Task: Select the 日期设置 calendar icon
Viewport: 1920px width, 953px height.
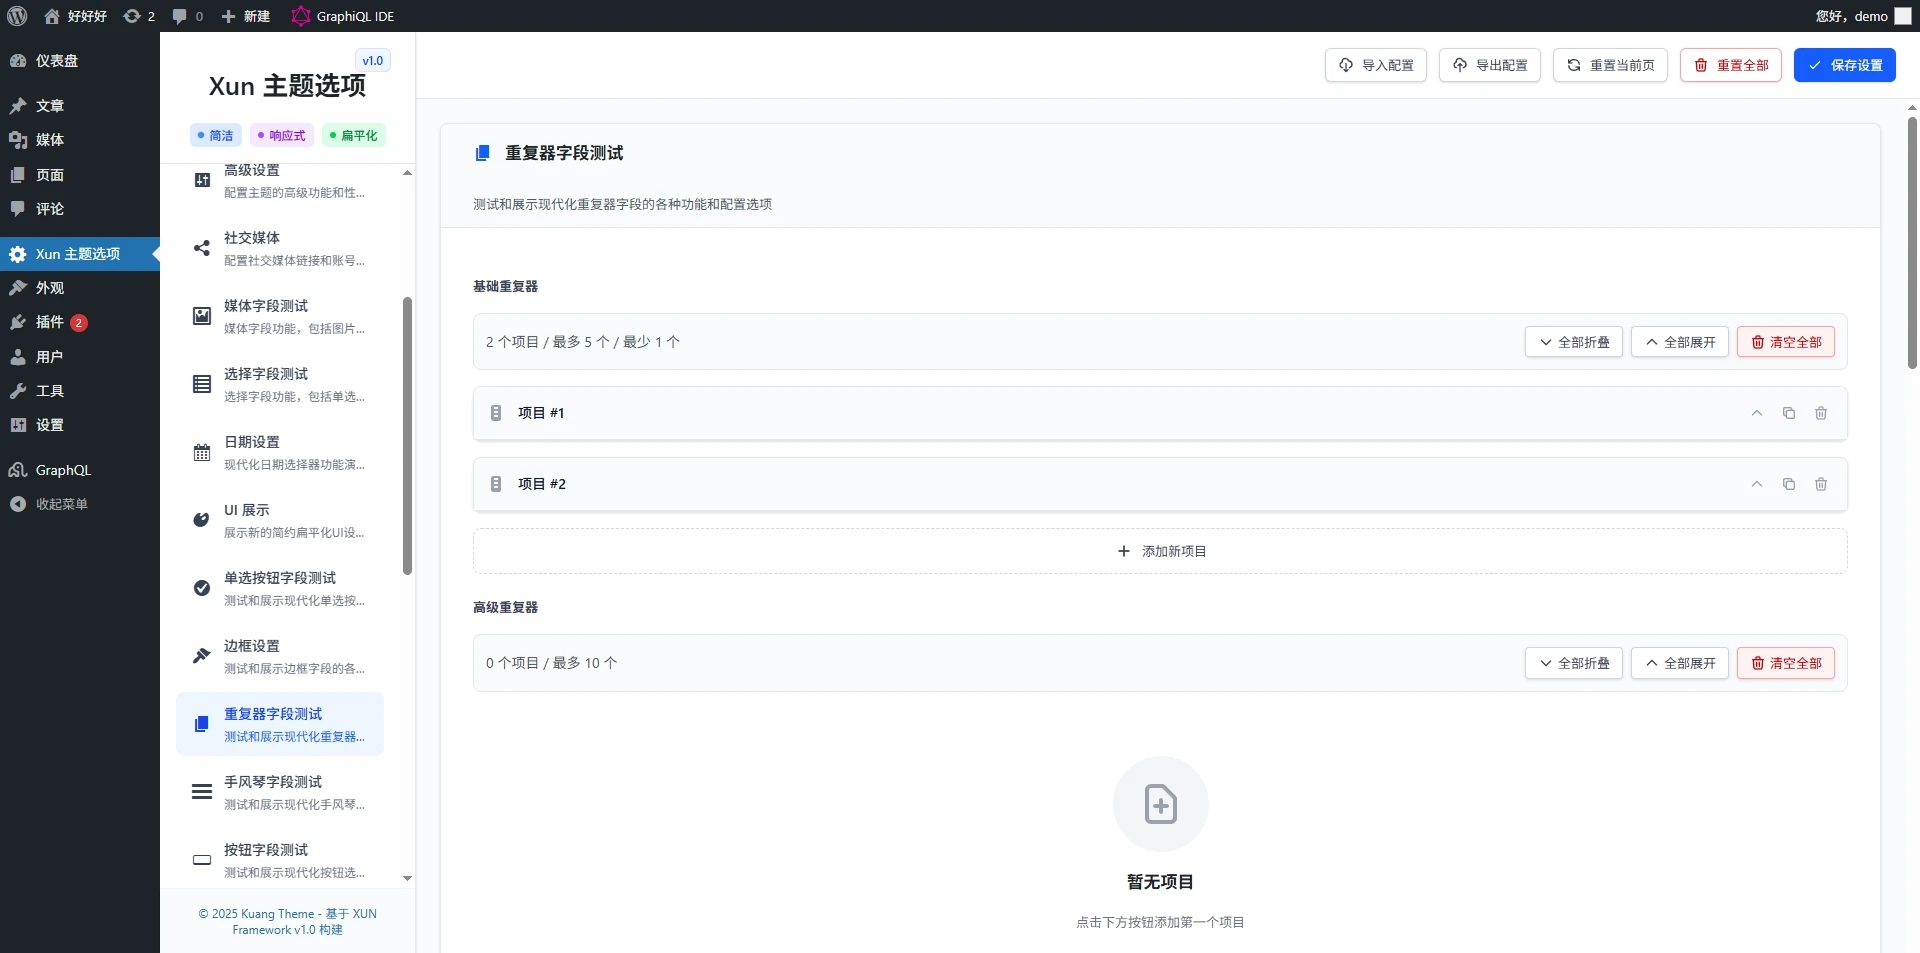Action: [x=202, y=452]
